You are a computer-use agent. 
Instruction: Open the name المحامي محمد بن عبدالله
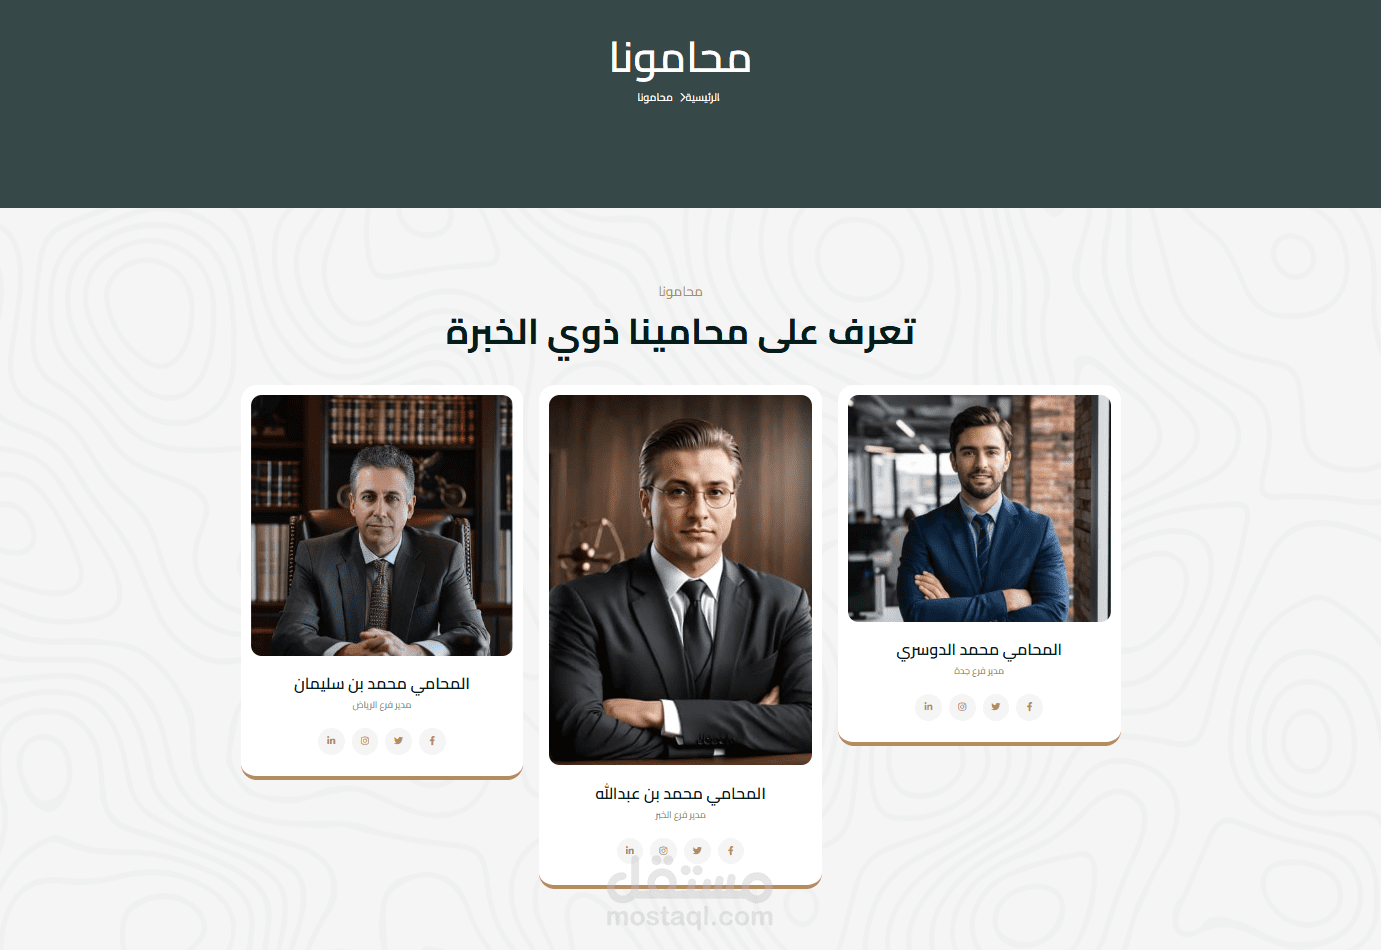[680, 794]
